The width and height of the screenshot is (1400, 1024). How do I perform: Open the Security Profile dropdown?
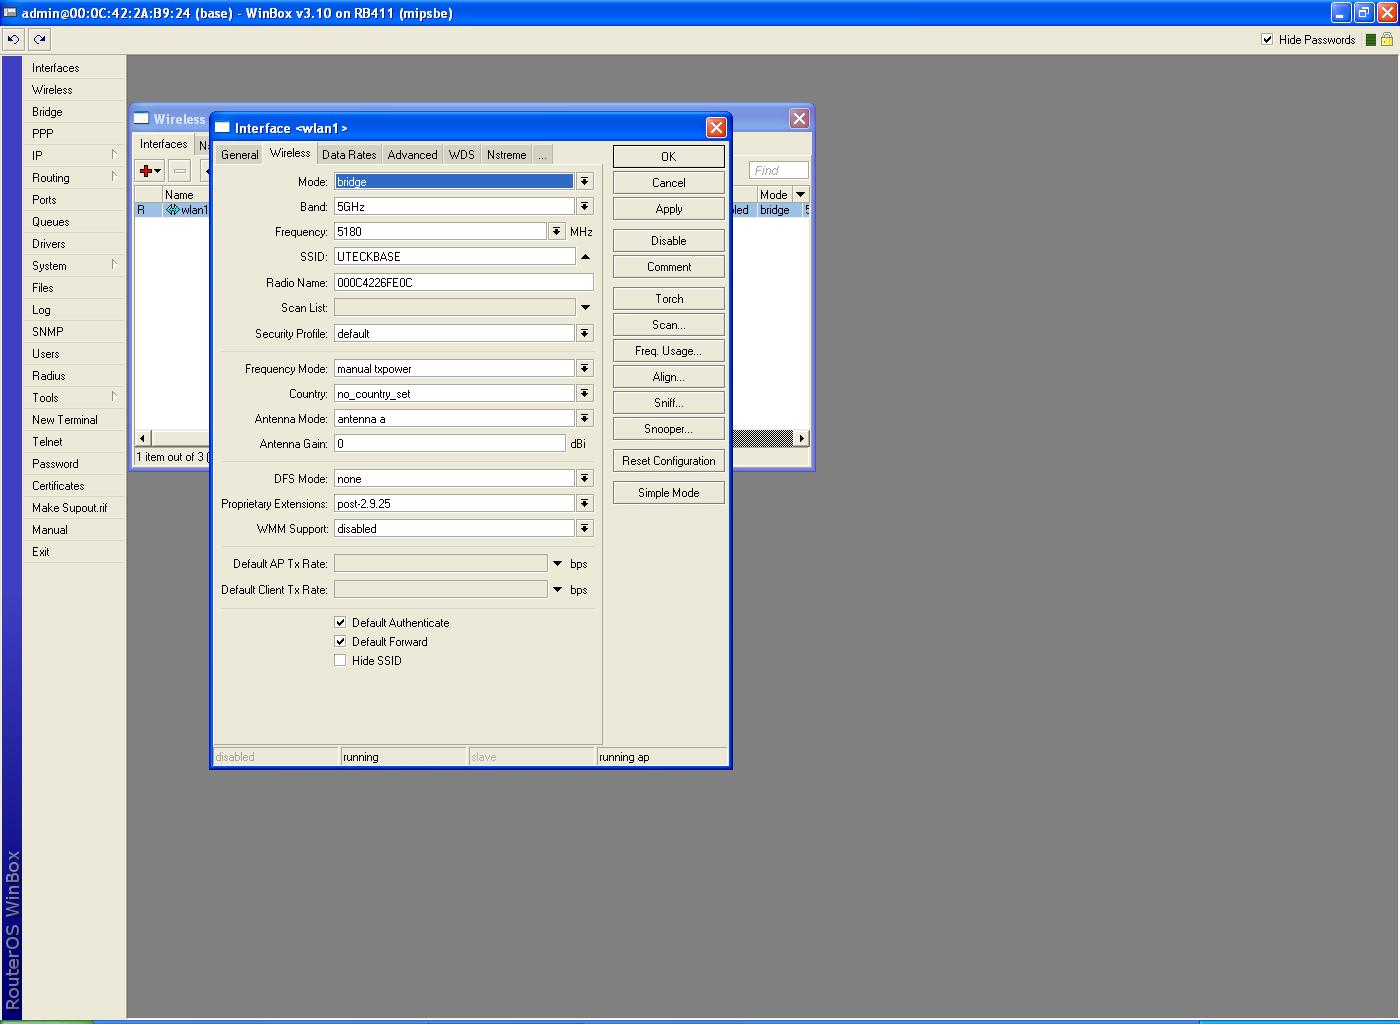(x=585, y=333)
